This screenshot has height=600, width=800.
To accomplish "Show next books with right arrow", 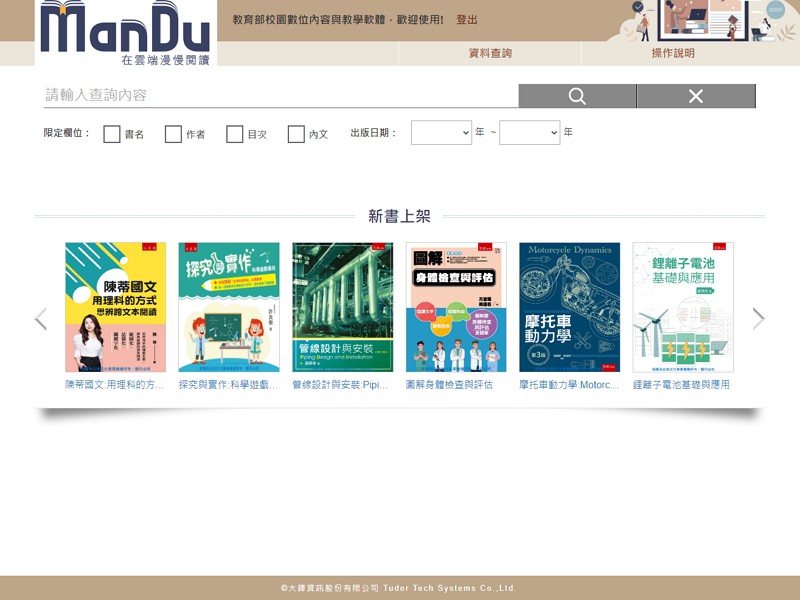I will pyautogui.click(x=758, y=319).
